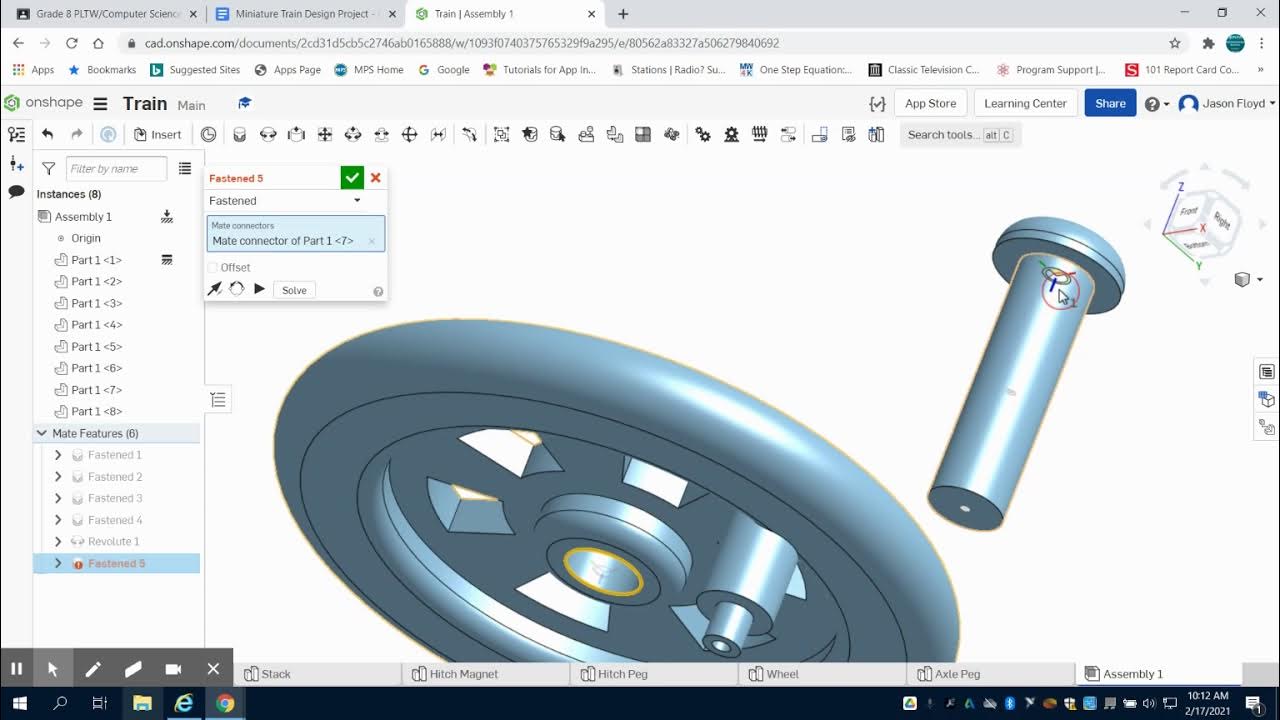The width and height of the screenshot is (1280, 720).
Task: Select the Tangent mate tool icon
Action: 469,134
